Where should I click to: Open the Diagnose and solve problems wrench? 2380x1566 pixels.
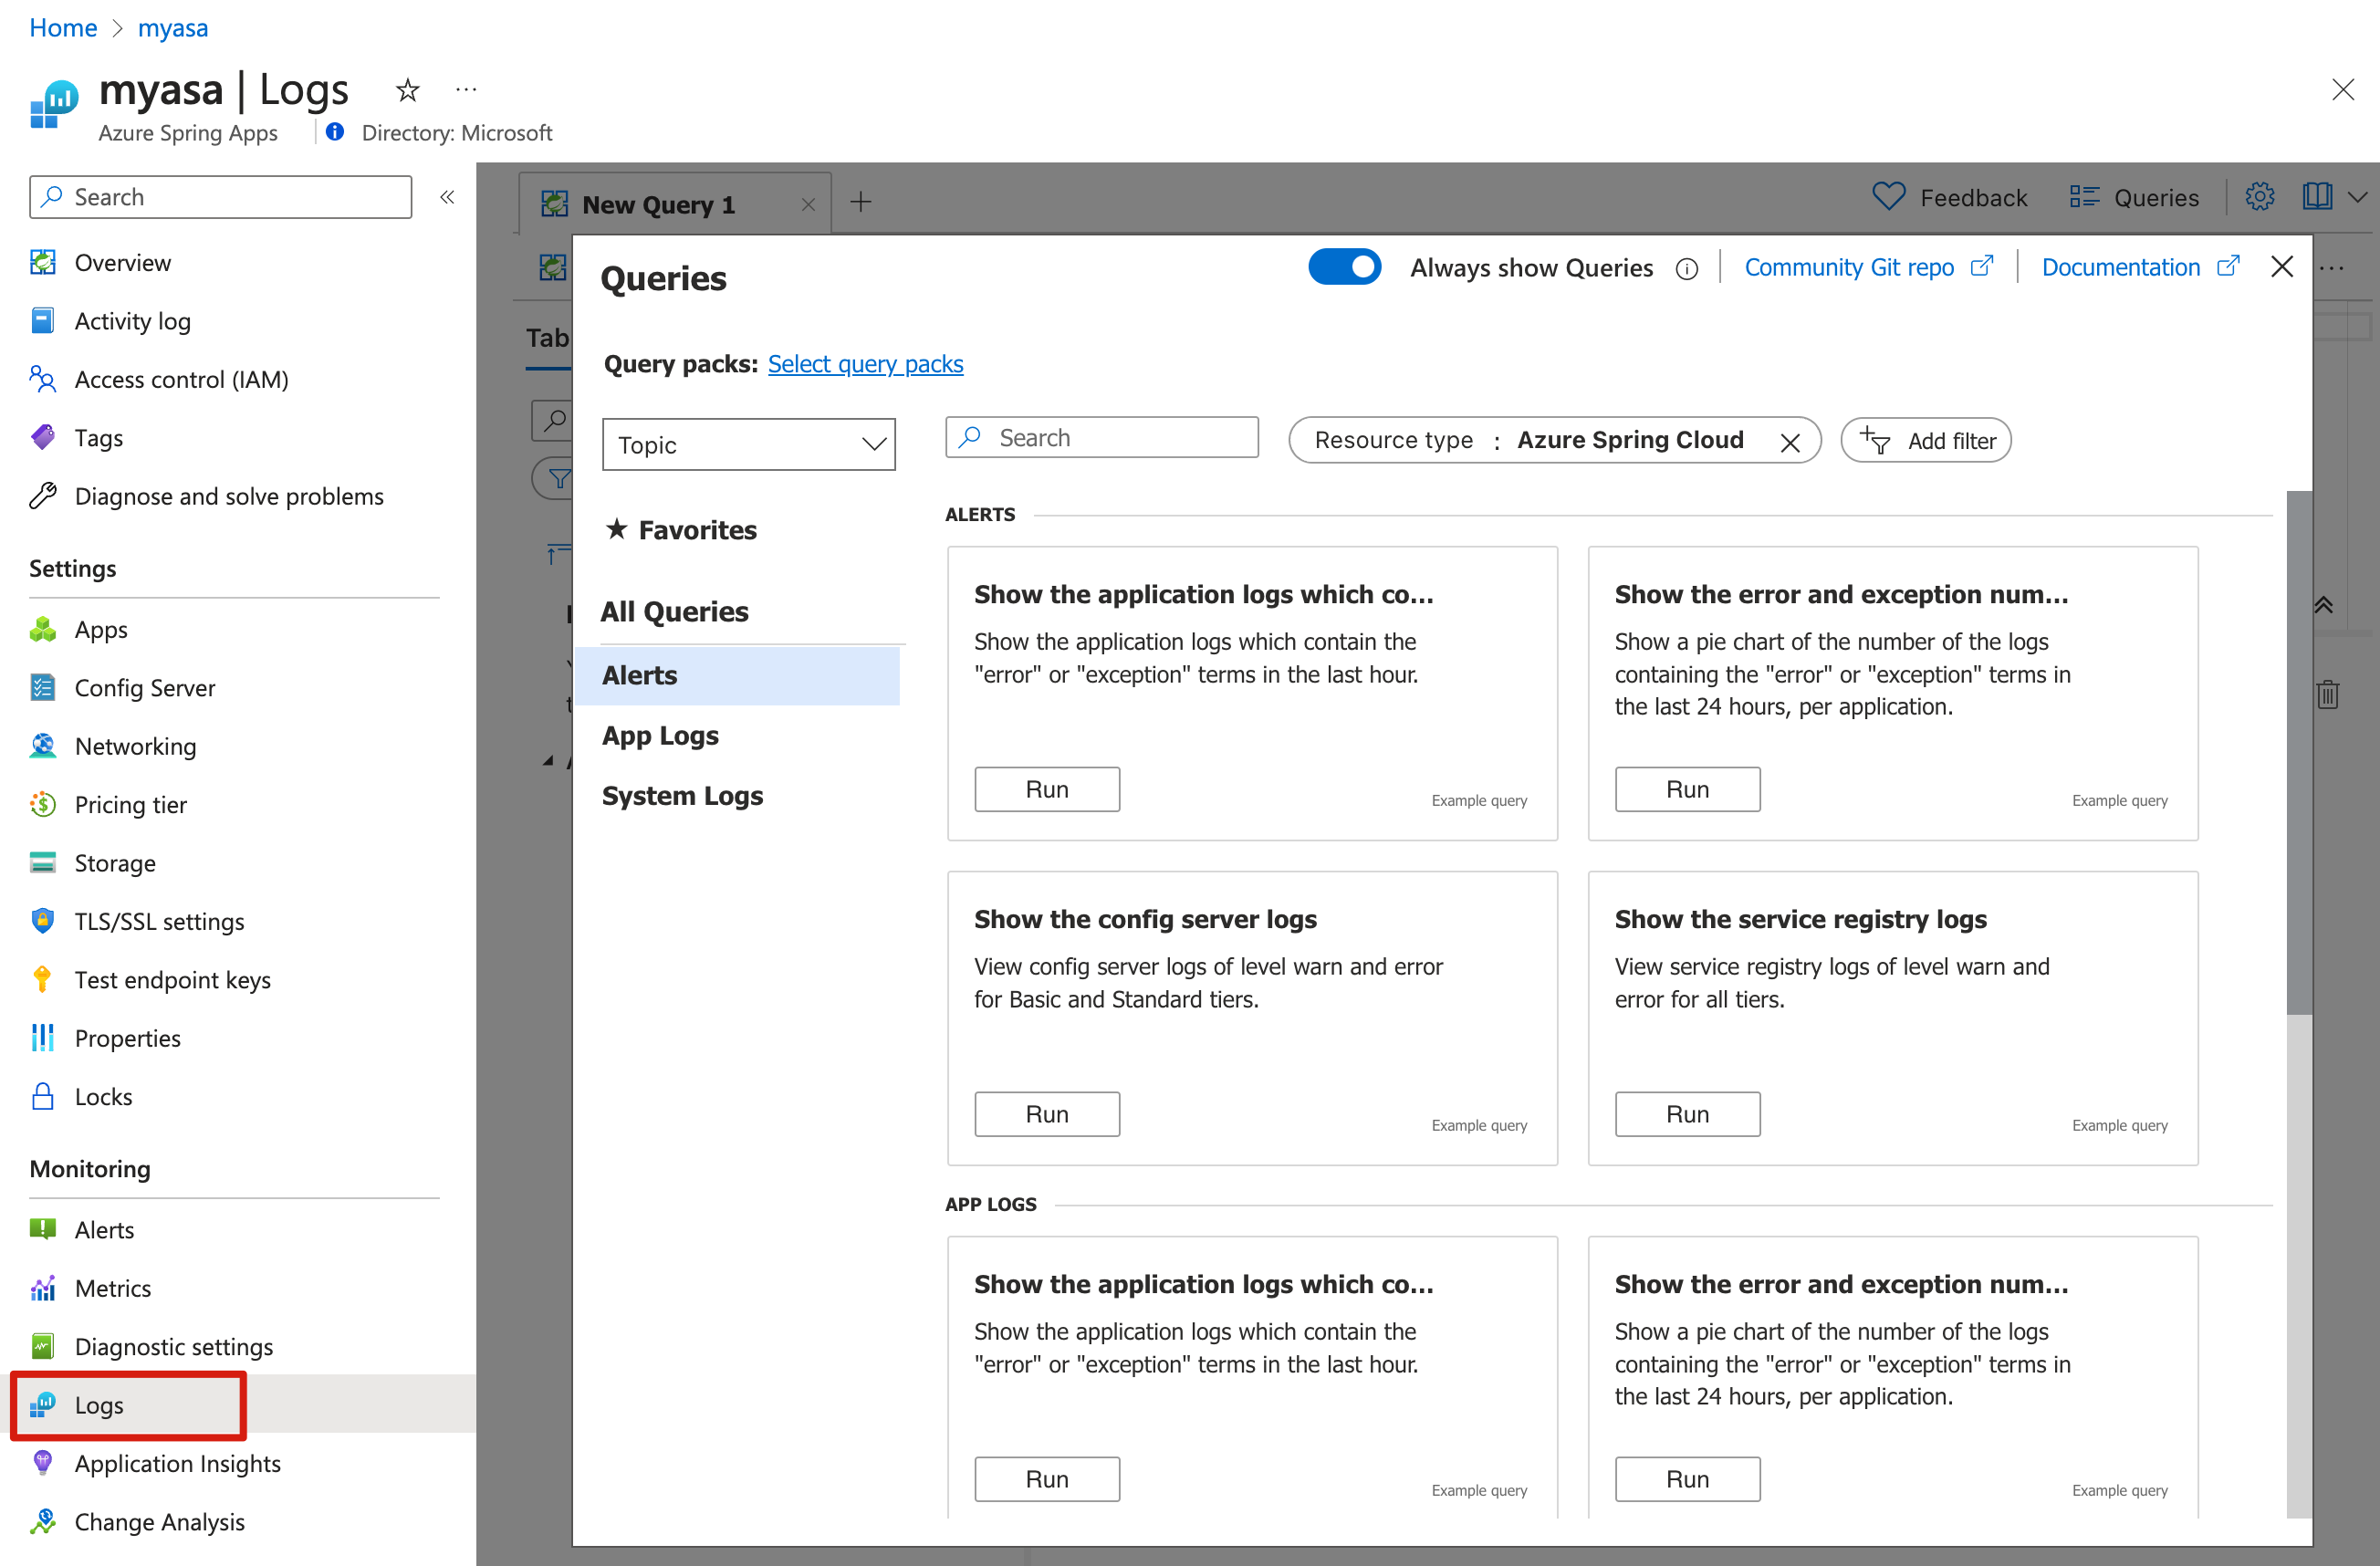(x=43, y=496)
